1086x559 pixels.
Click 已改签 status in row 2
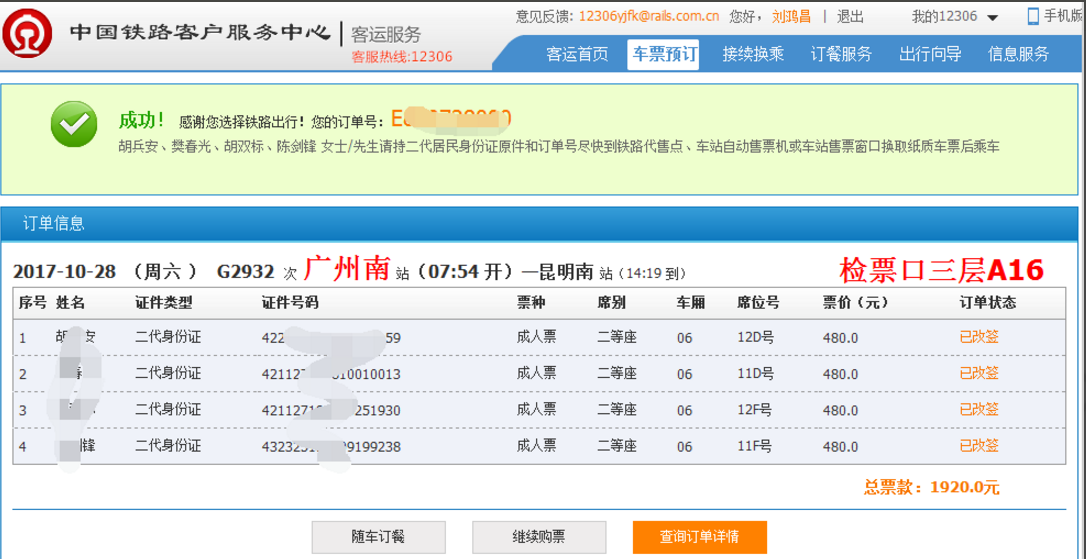(979, 373)
